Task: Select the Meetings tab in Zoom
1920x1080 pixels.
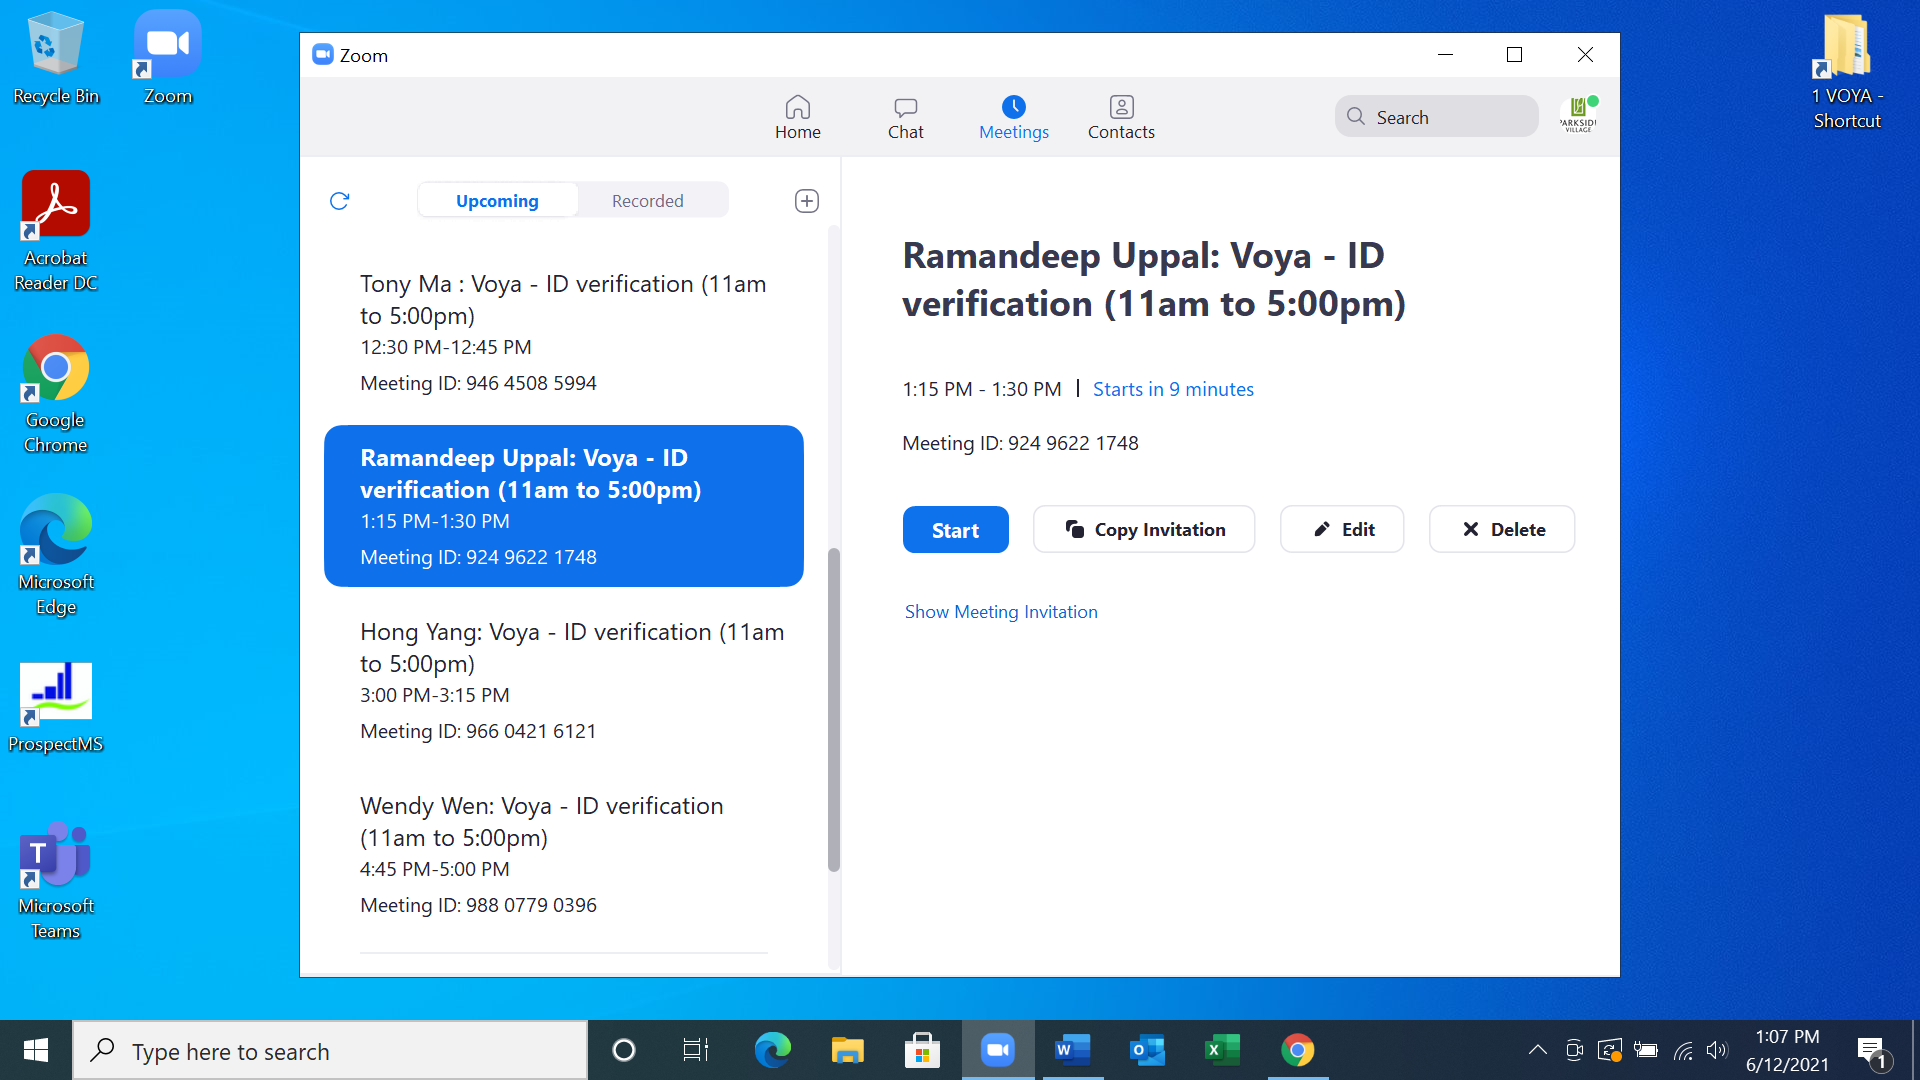Action: point(1013,117)
